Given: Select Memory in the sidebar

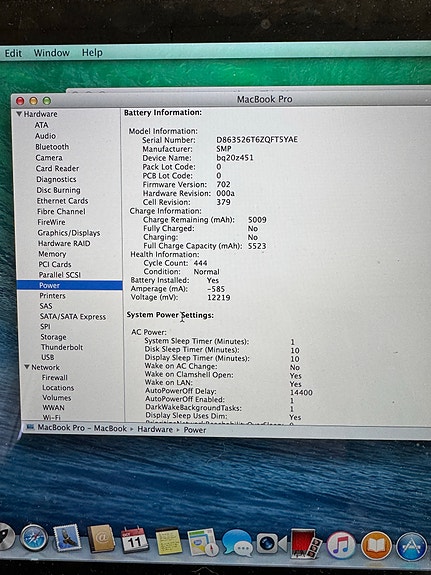Looking at the screenshot, I should click(x=52, y=254).
